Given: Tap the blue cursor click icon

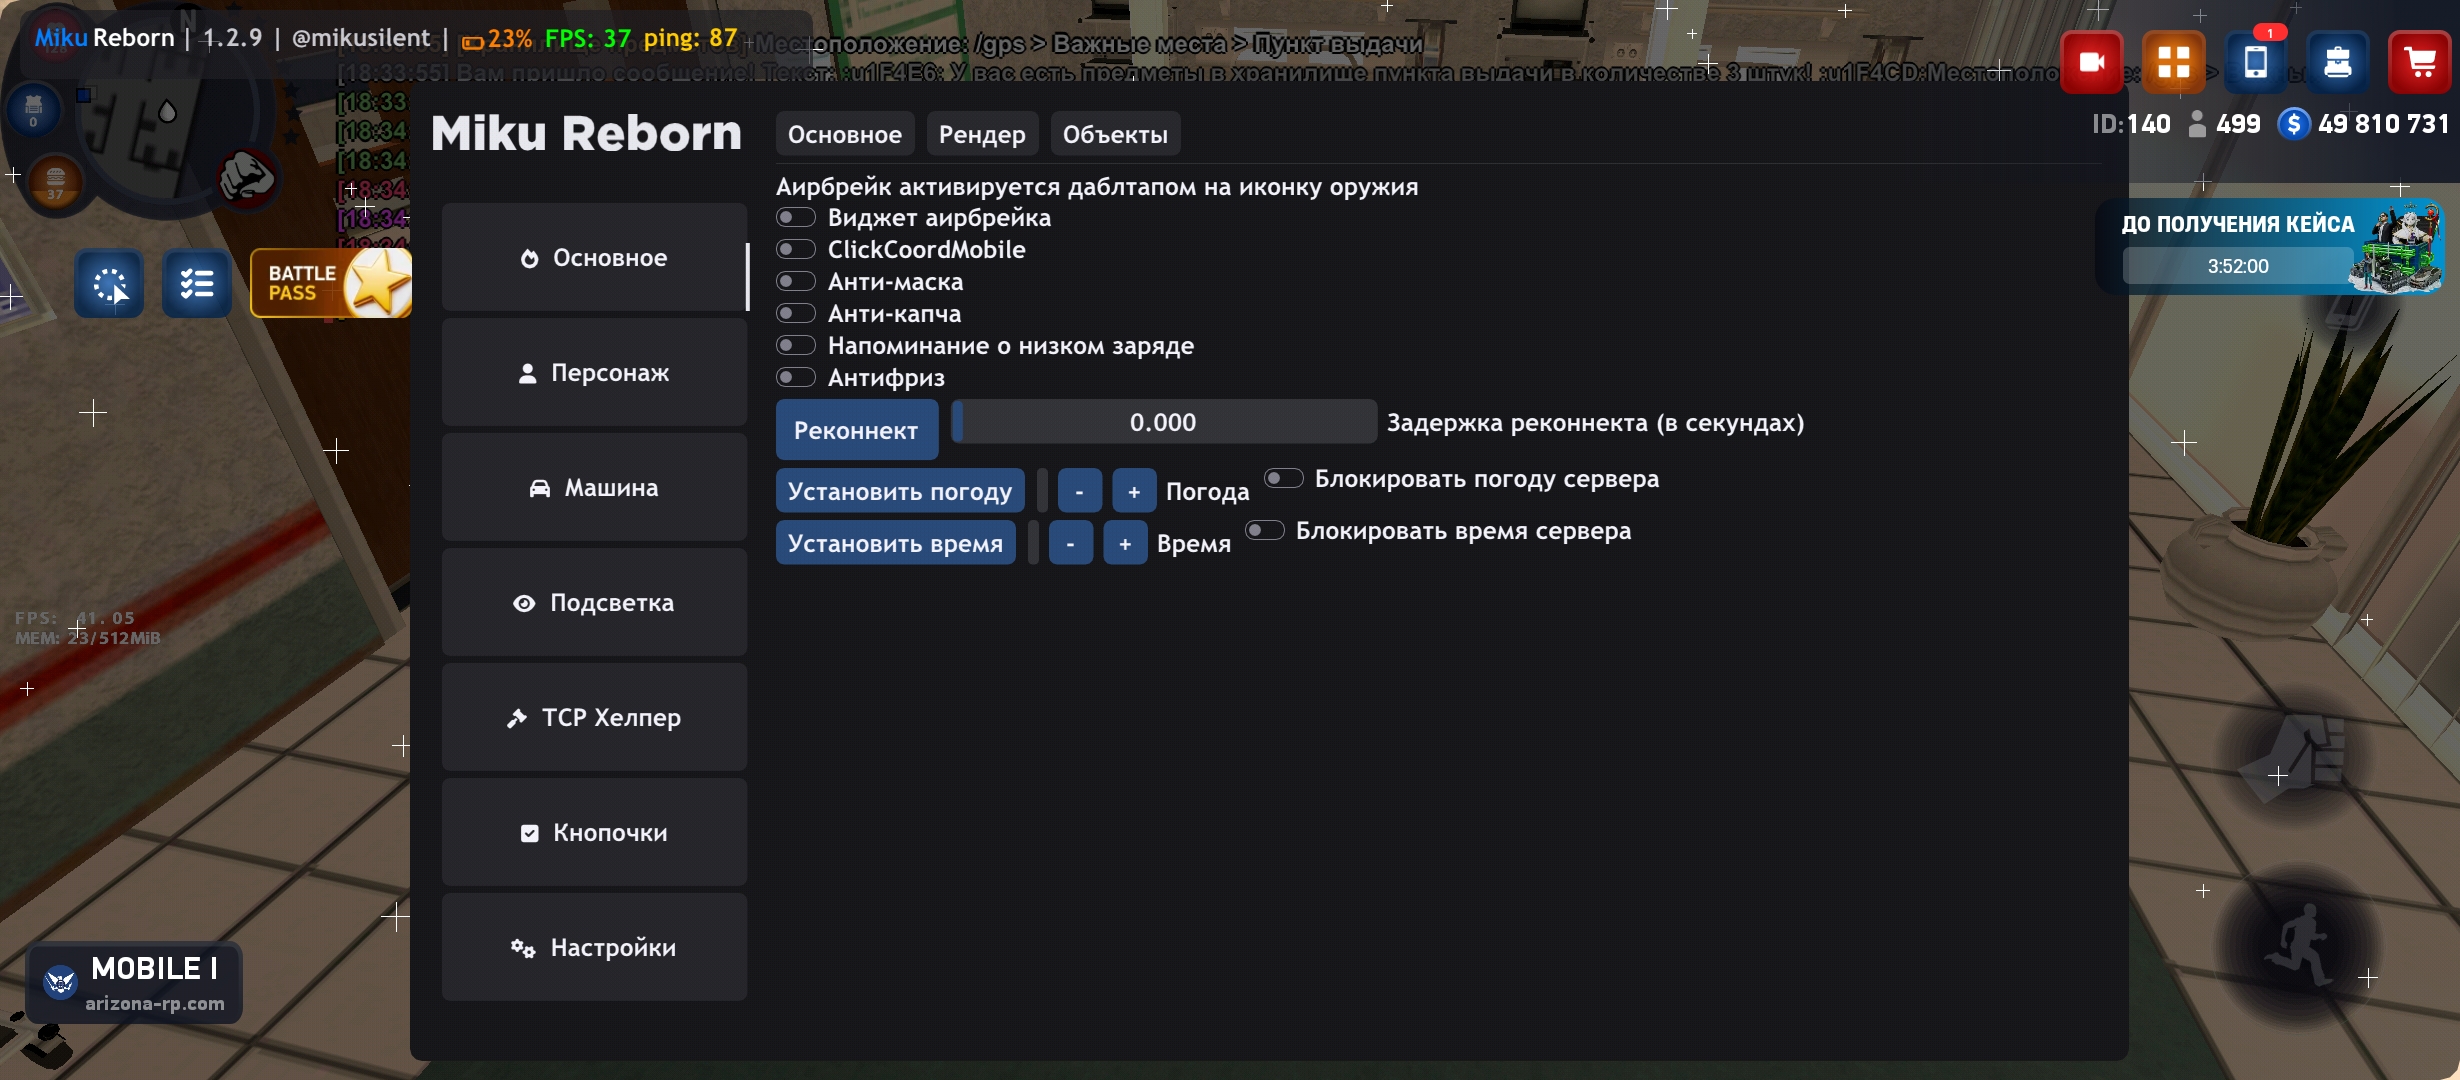Looking at the screenshot, I should click(x=110, y=284).
